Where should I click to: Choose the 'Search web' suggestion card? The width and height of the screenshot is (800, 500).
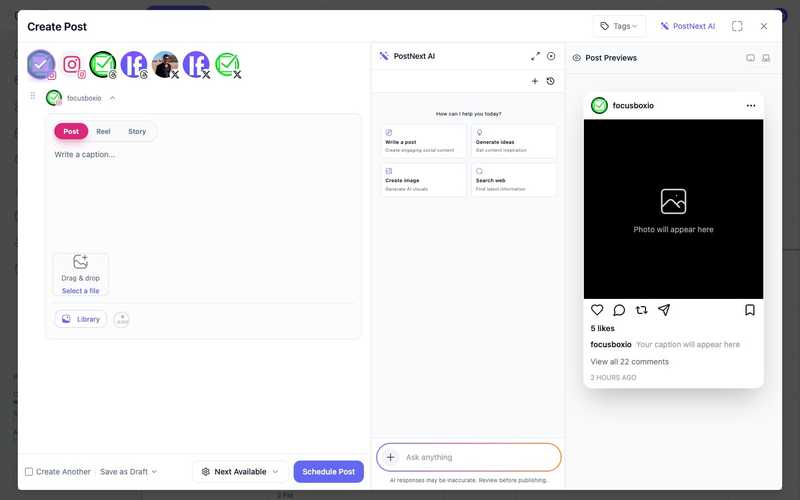tap(513, 180)
